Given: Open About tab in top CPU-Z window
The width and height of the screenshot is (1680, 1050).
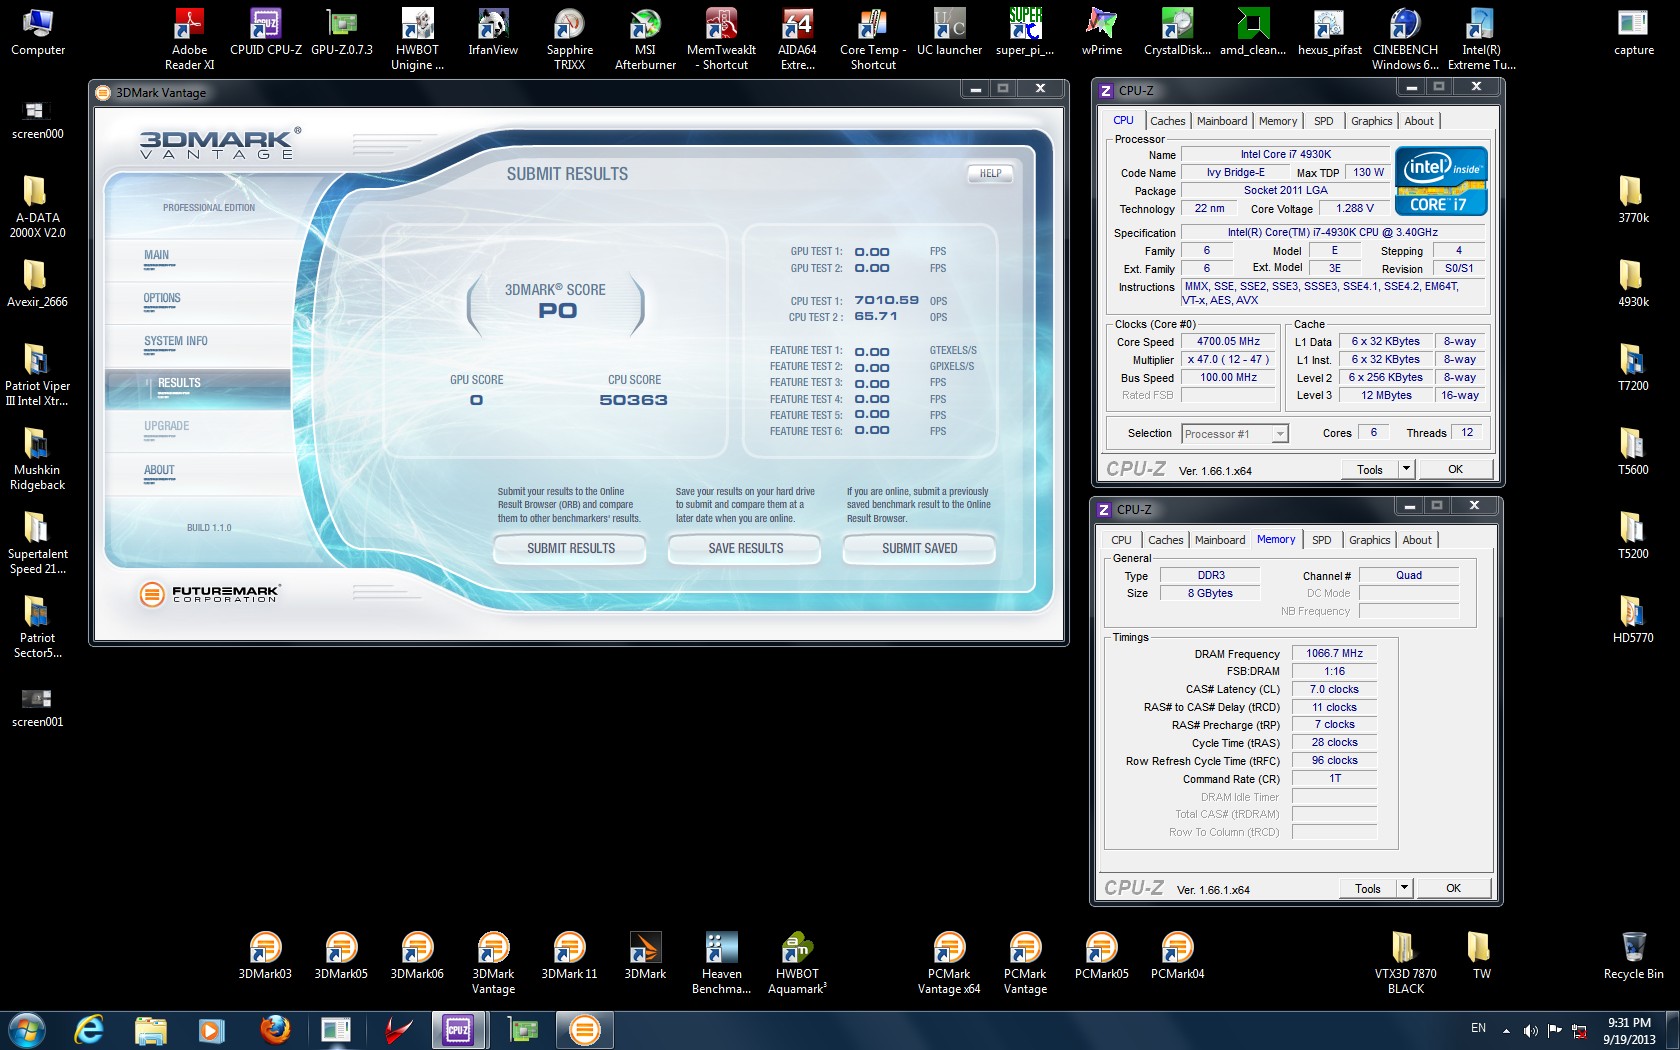Looking at the screenshot, I should pos(1419,121).
